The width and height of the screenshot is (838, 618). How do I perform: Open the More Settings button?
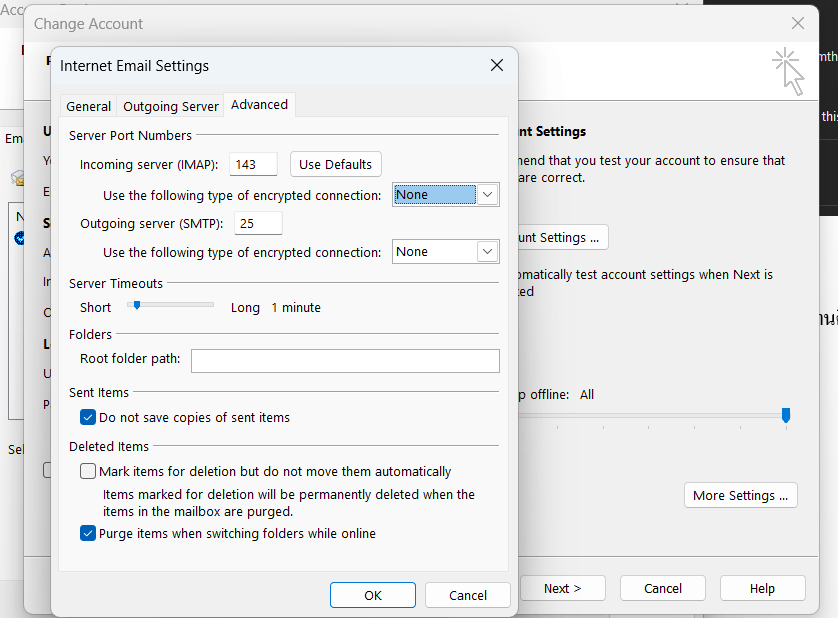740,495
